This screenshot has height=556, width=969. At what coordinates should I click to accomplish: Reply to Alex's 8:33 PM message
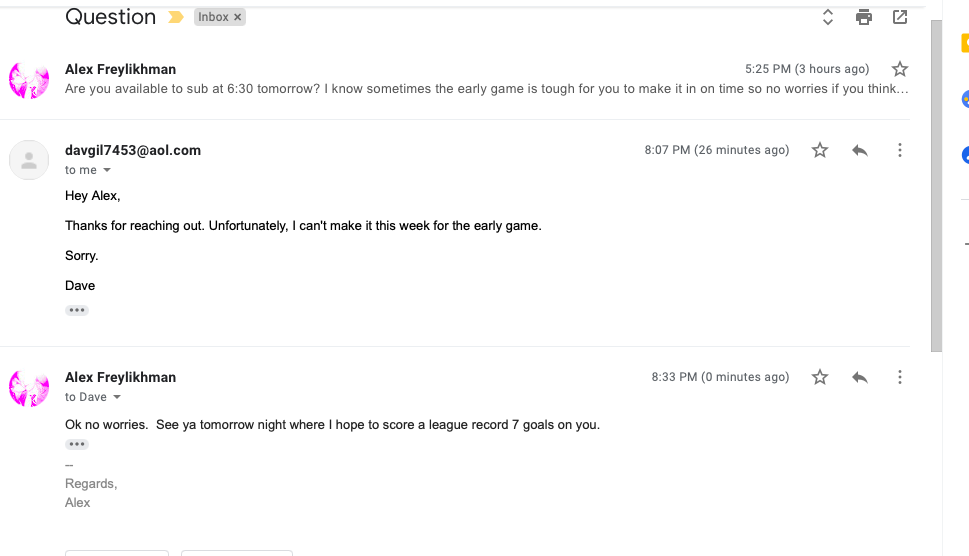[x=859, y=377]
